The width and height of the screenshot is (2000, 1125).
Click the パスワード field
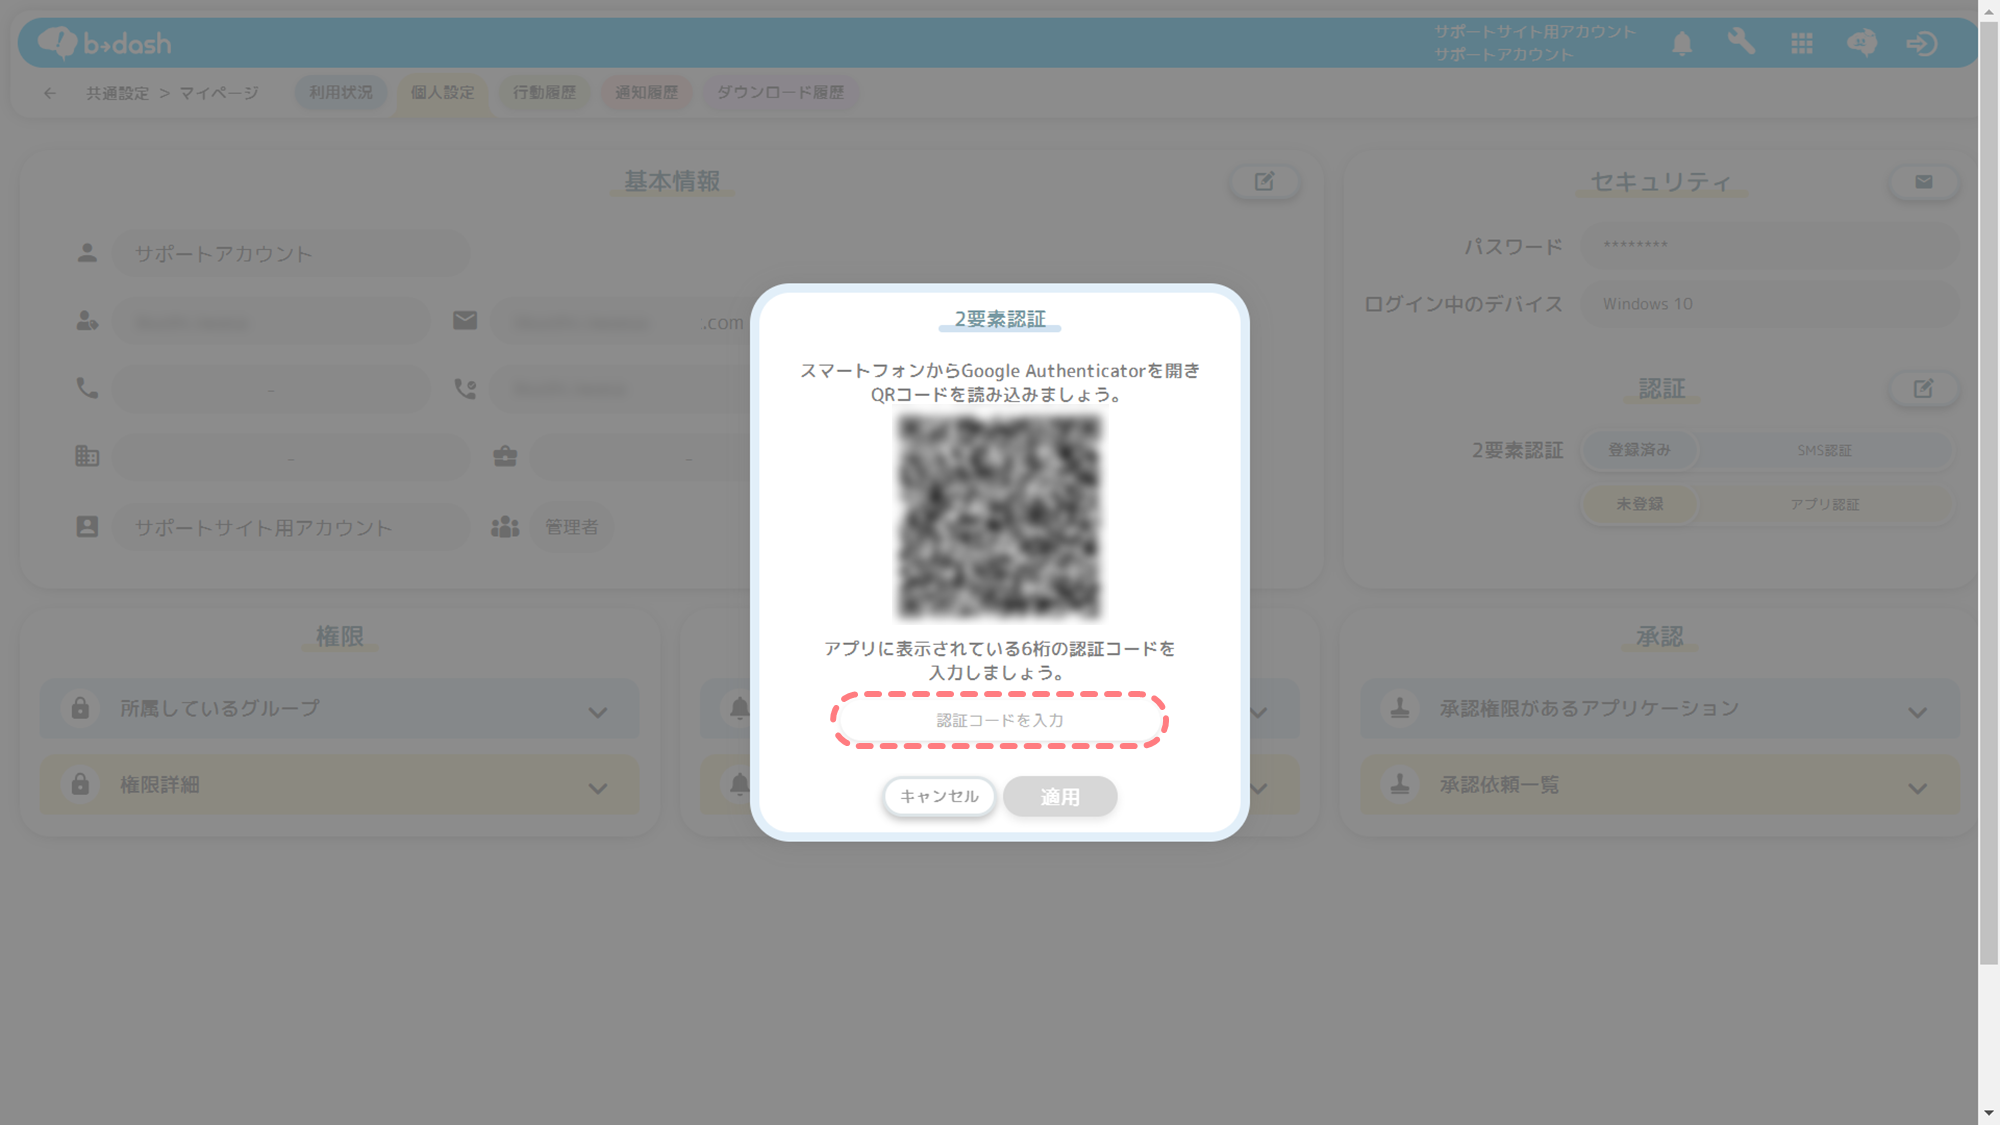pos(1769,246)
